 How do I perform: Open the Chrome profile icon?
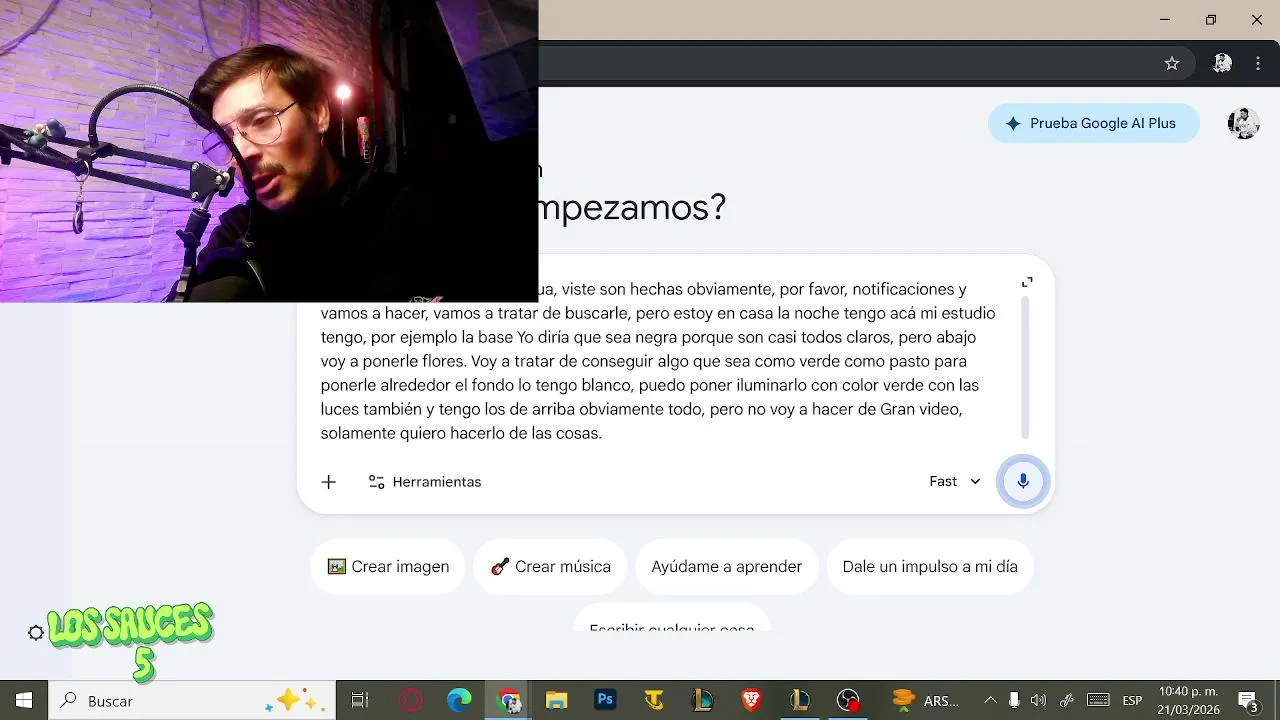pos(1222,63)
